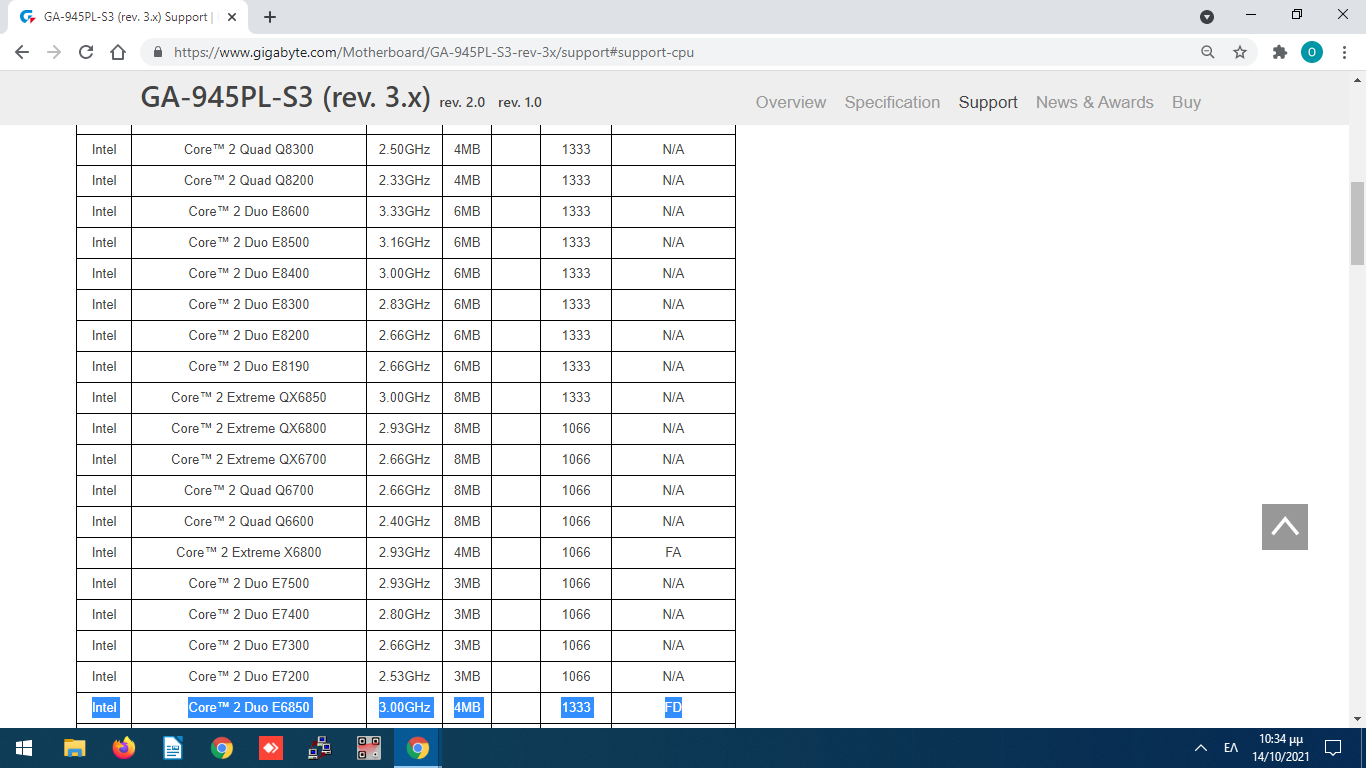Switch to rev. 1.0 of the board

[520, 102]
